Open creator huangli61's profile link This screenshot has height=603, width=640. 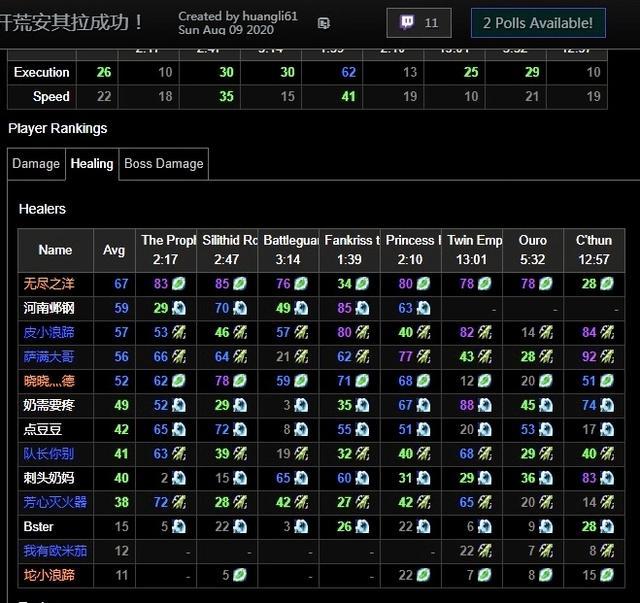coord(270,16)
